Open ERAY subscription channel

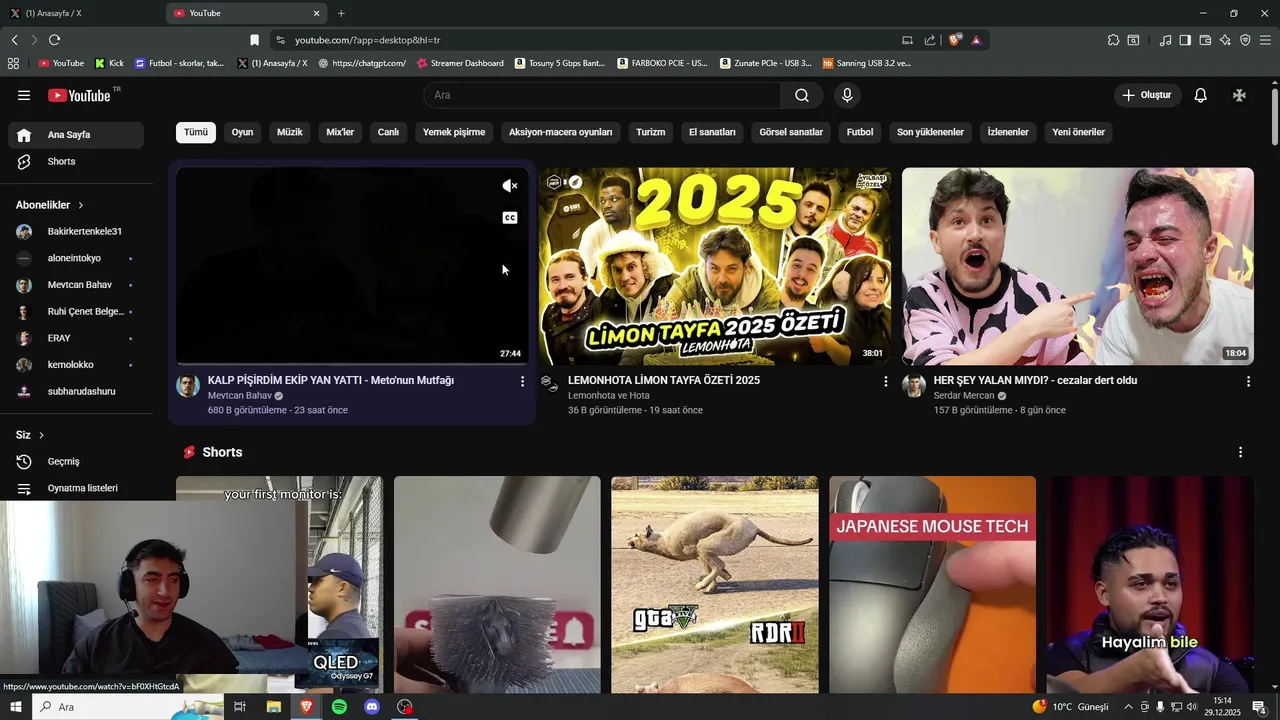point(76,338)
